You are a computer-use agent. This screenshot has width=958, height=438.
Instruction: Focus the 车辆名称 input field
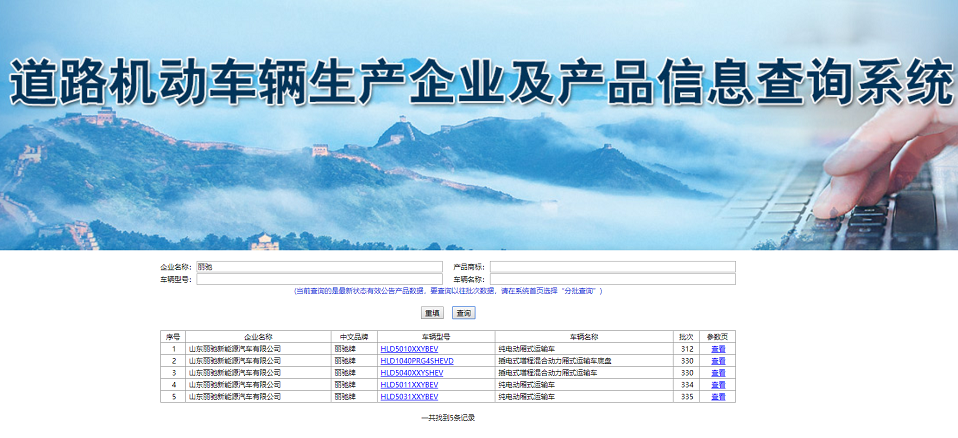(613, 279)
